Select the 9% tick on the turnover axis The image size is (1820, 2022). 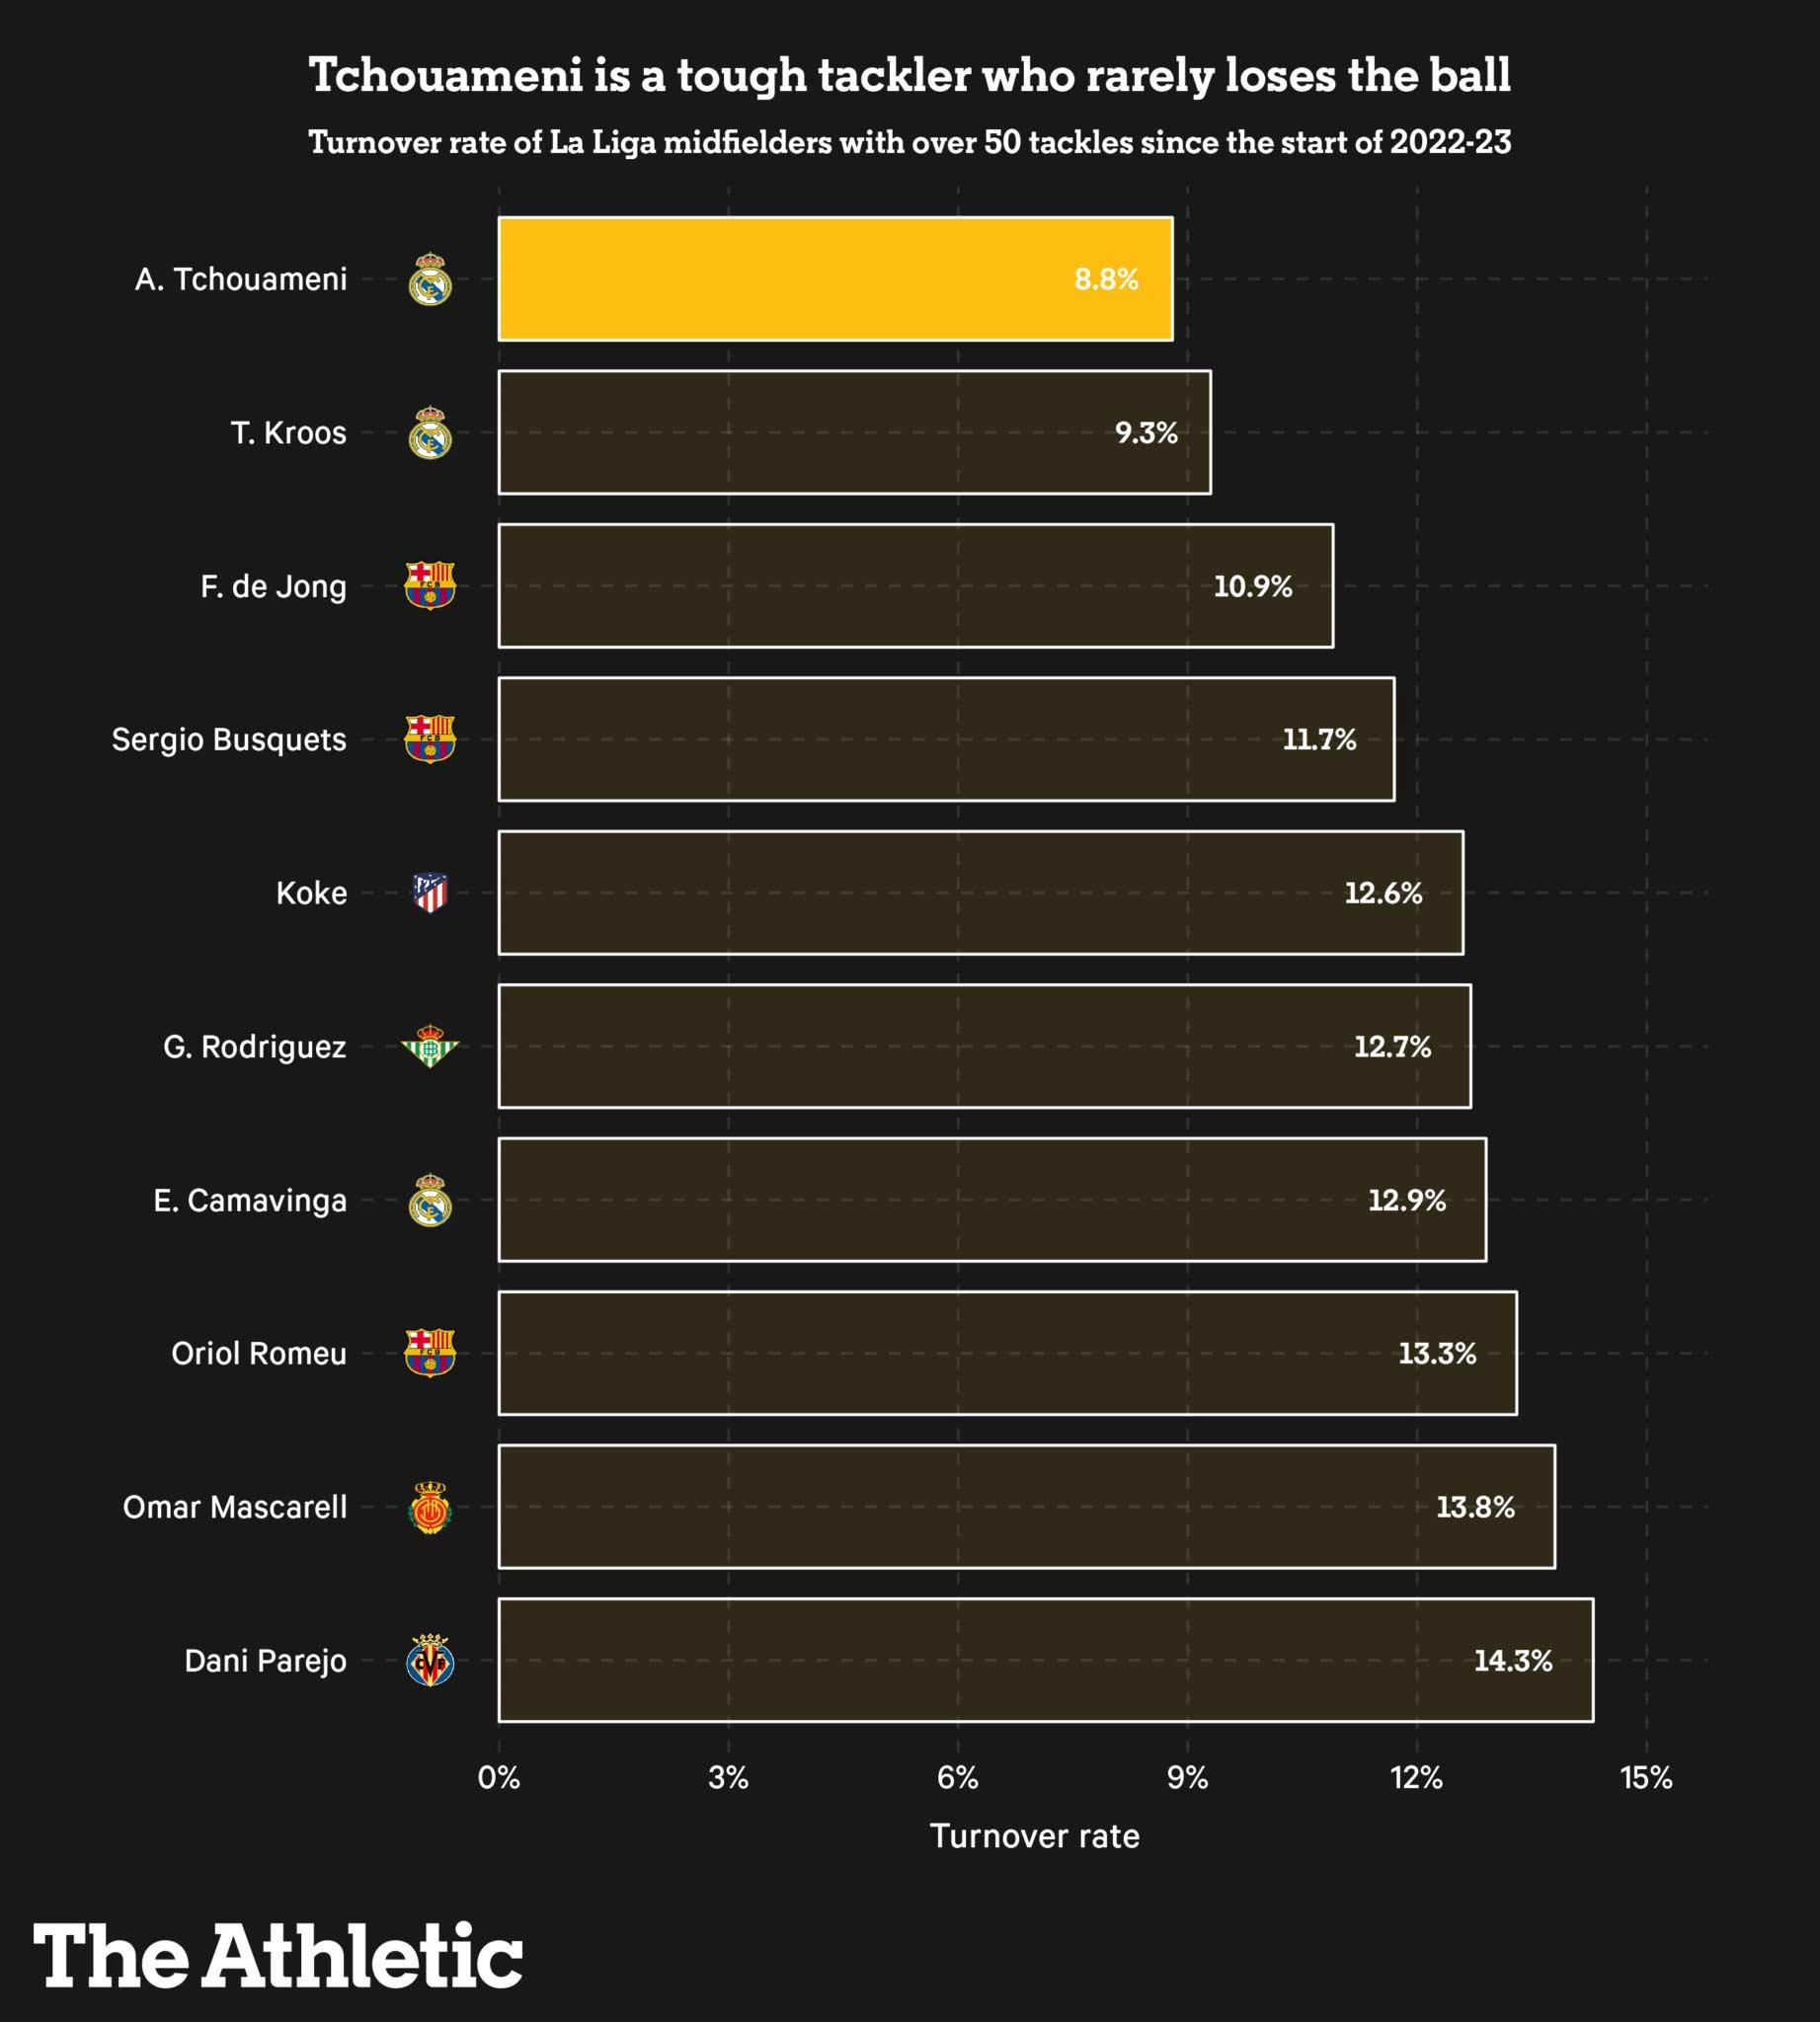[x=1187, y=1778]
